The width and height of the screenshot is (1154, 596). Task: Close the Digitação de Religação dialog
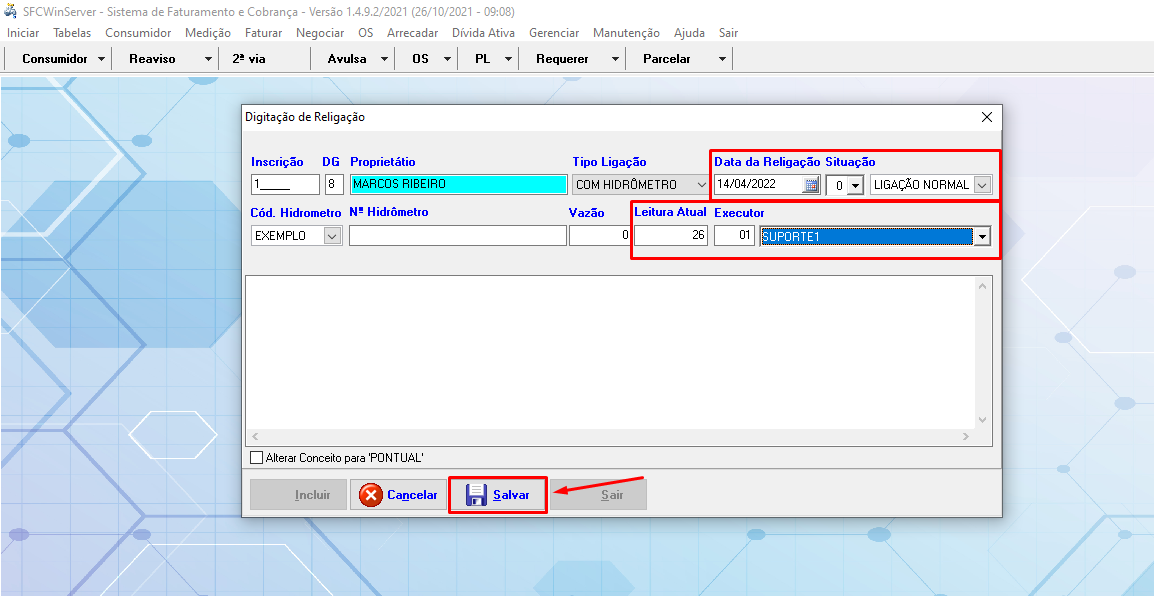pyautogui.click(x=986, y=117)
